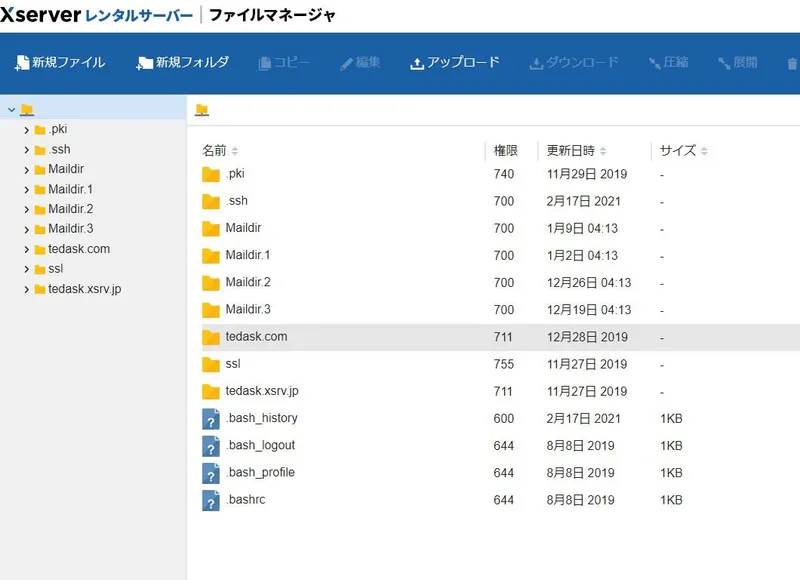800x580 pixels.
Task: Click the ssl folder icon in file list
Action: coord(211,364)
